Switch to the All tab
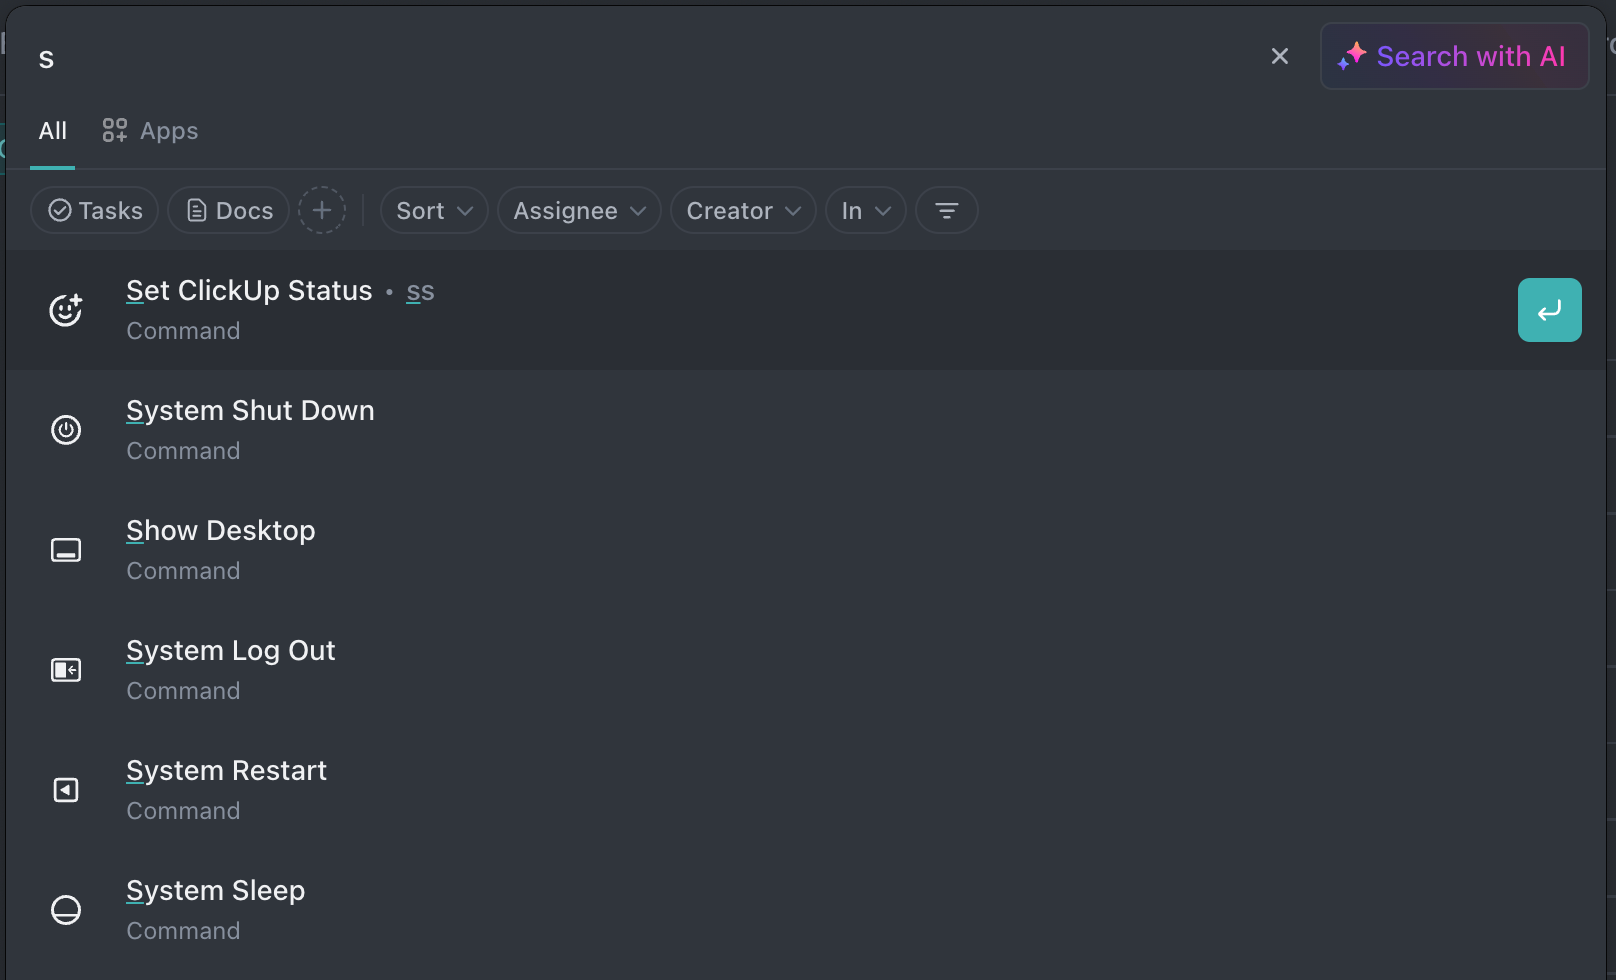The width and height of the screenshot is (1616, 980). coord(53,131)
